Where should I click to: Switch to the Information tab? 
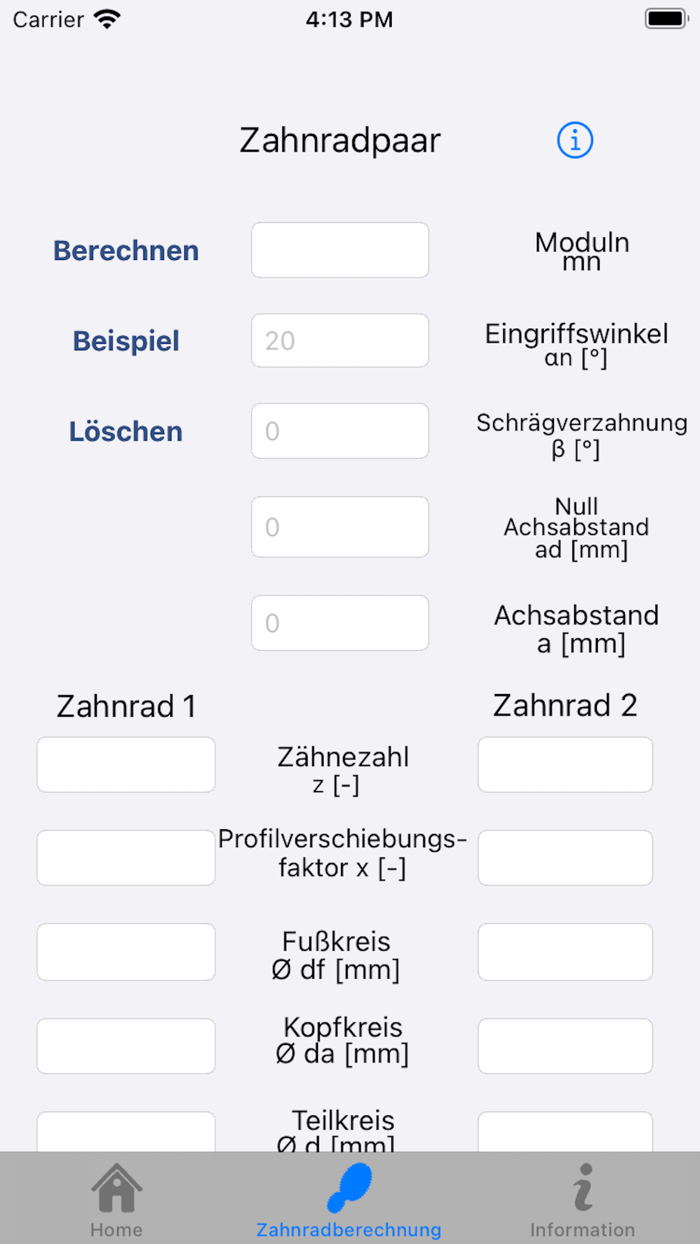(583, 1198)
